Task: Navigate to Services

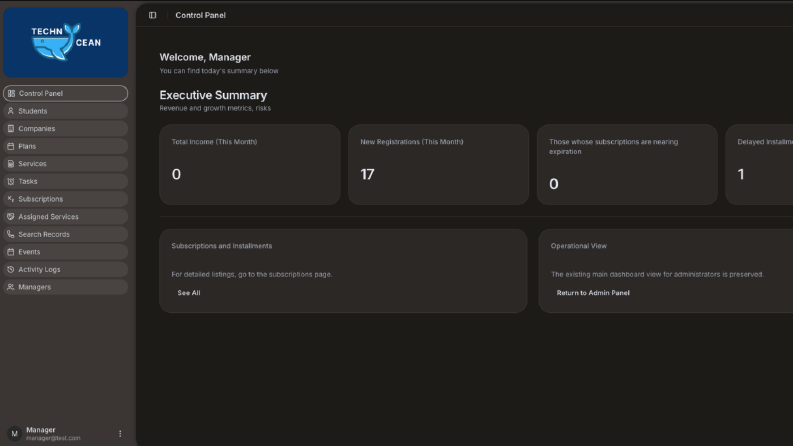Action: [x=65, y=164]
